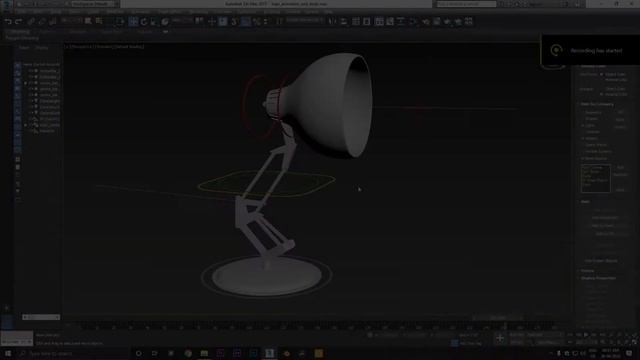Activate the Select and Place tool

165,21
